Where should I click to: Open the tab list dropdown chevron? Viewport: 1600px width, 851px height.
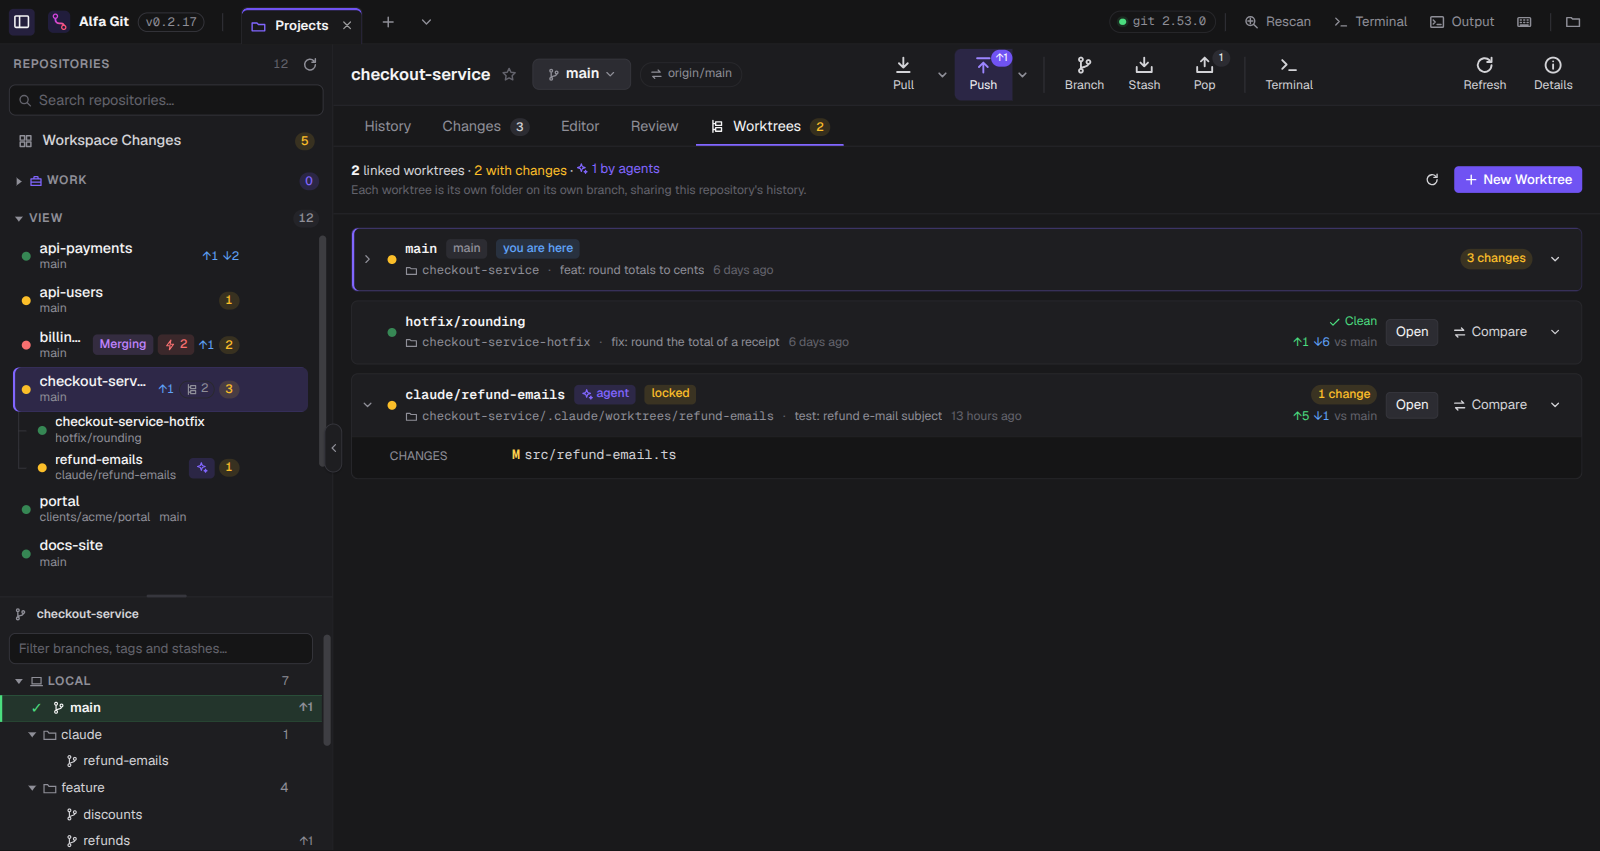[x=427, y=22]
